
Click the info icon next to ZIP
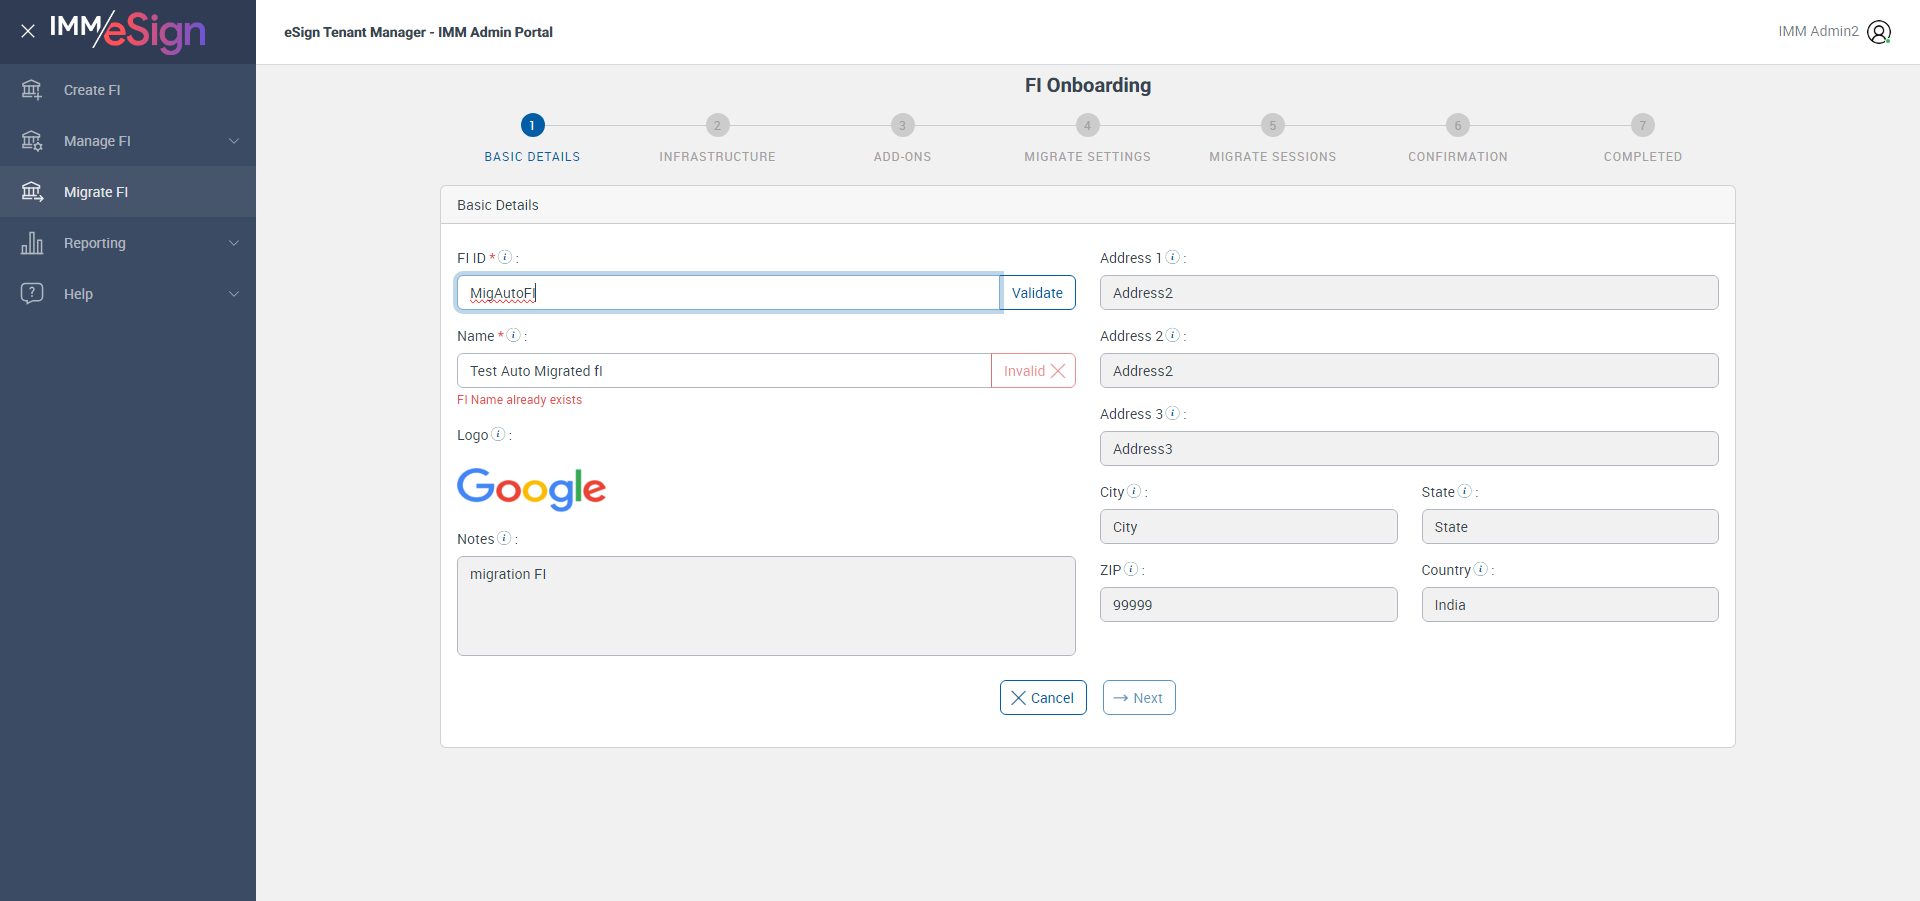tap(1131, 569)
